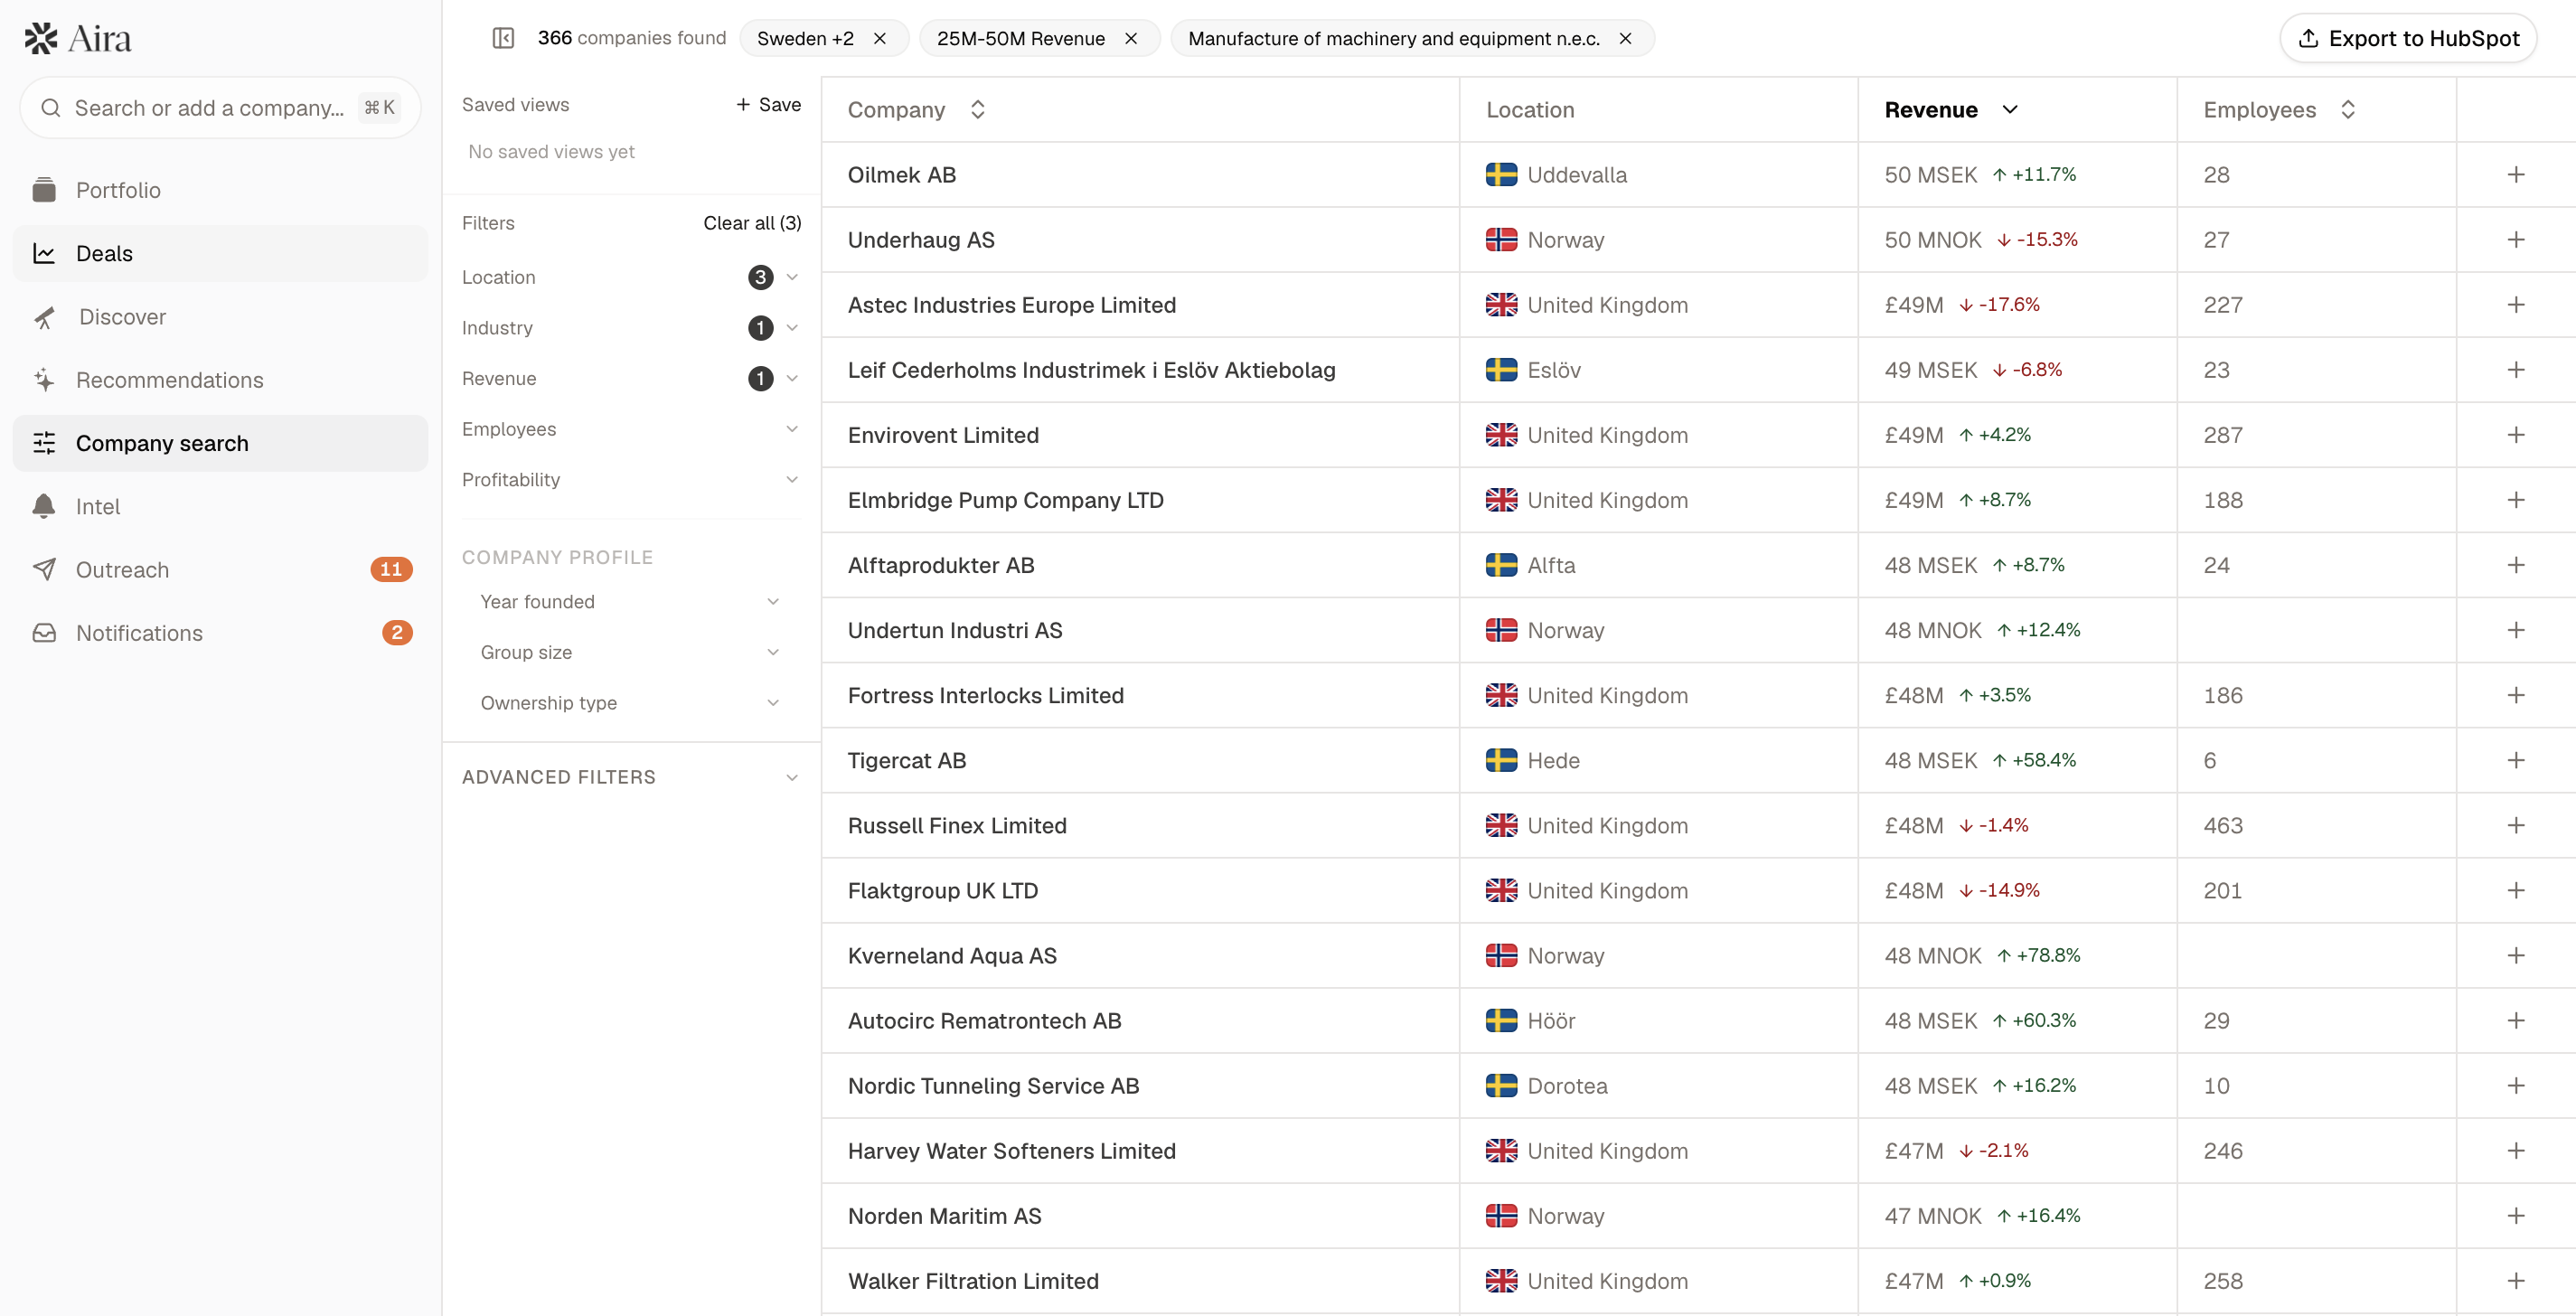Open Outreach with 11 badge
Viewport: 2576px width, 1316px height.
point(220,570)
